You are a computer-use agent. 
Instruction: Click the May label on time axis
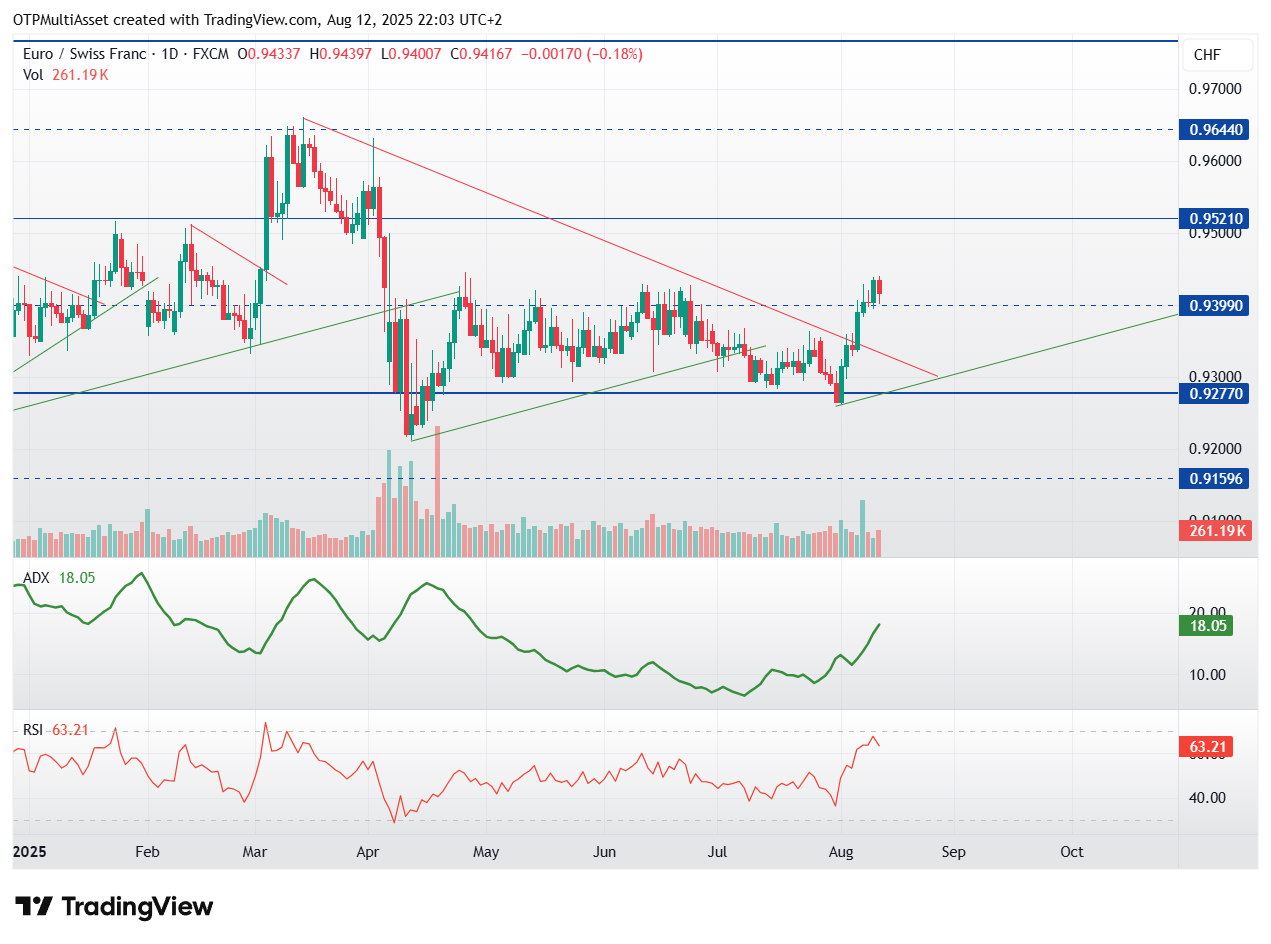[485, 853]
